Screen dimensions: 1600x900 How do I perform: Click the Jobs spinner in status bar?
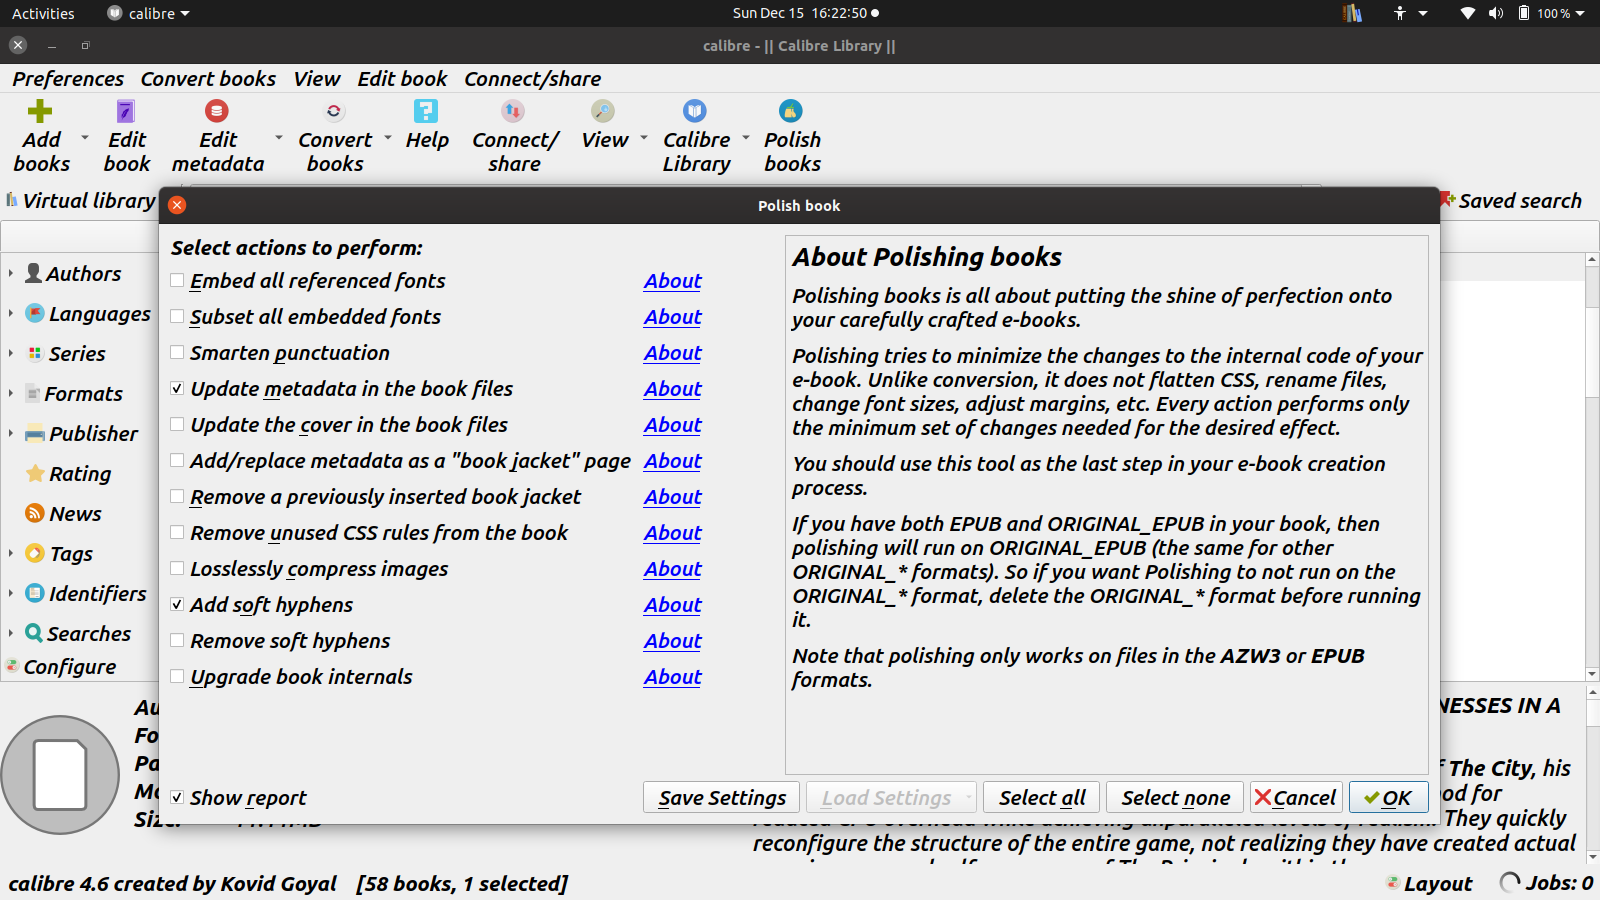(1510, 882)
